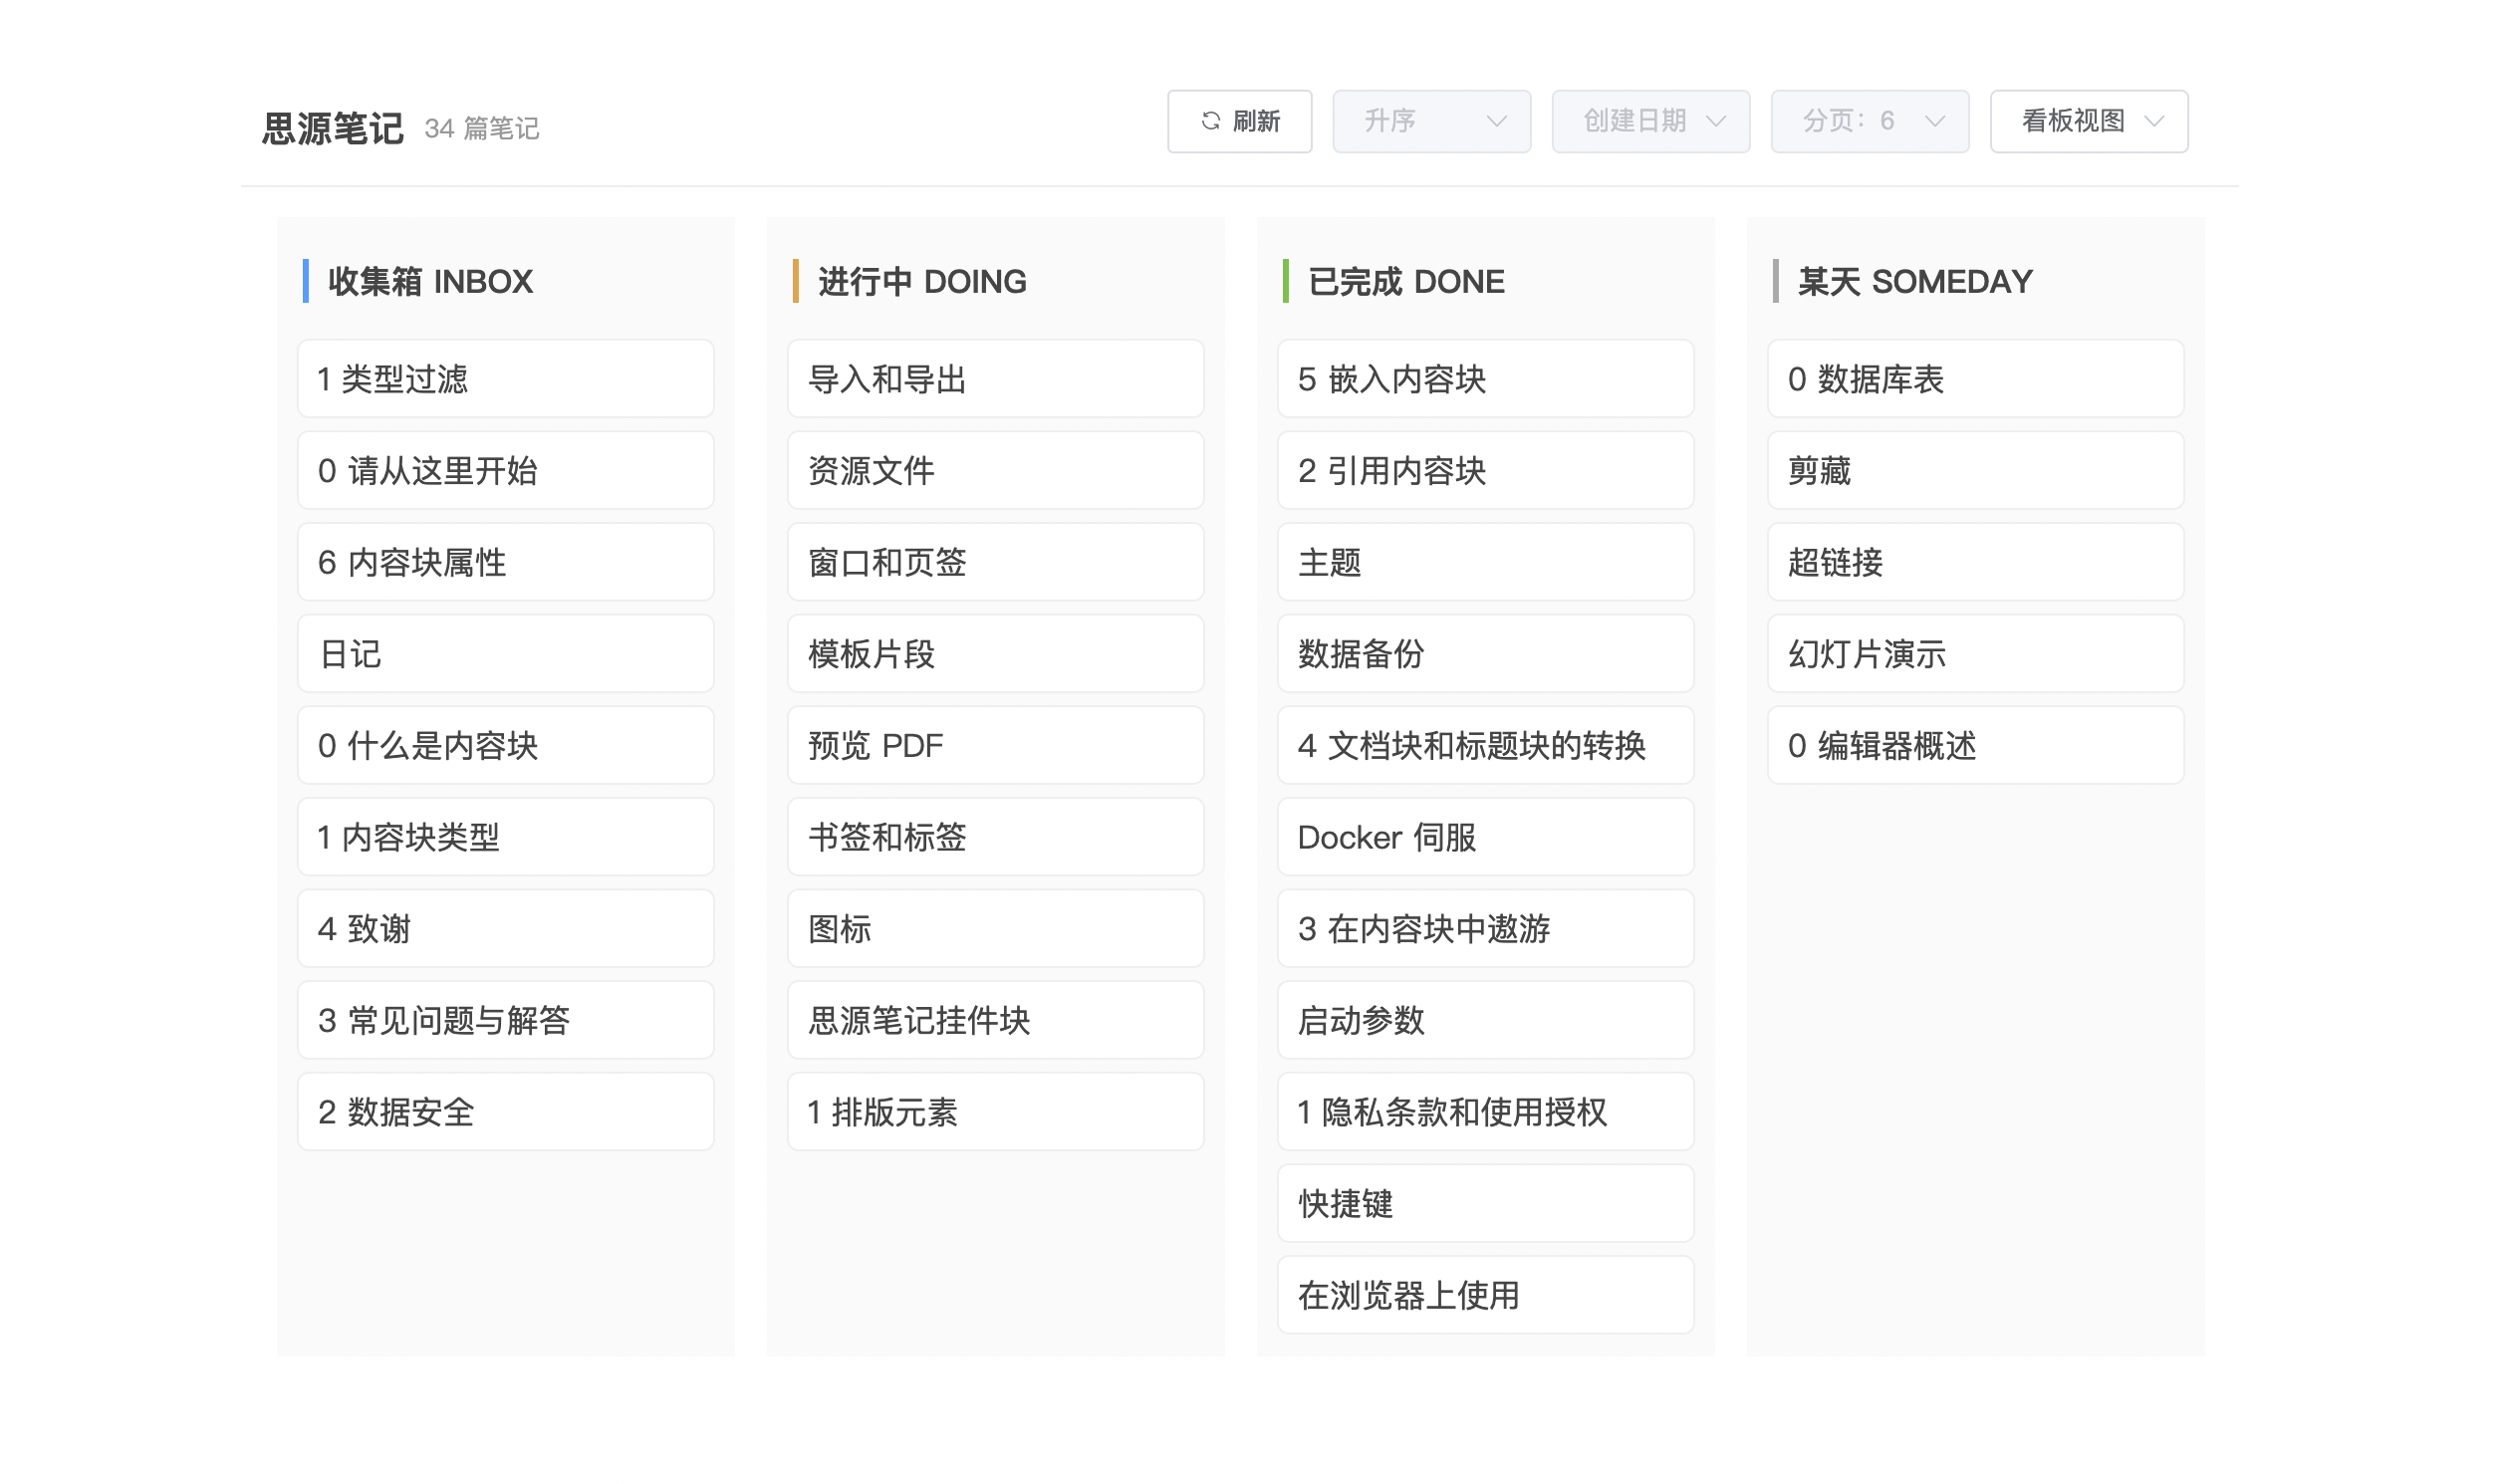Screen dimensions: 2508x1484
Task: Open the 5 嵌入内容块 card in DONE
Action: point(1485,379)
